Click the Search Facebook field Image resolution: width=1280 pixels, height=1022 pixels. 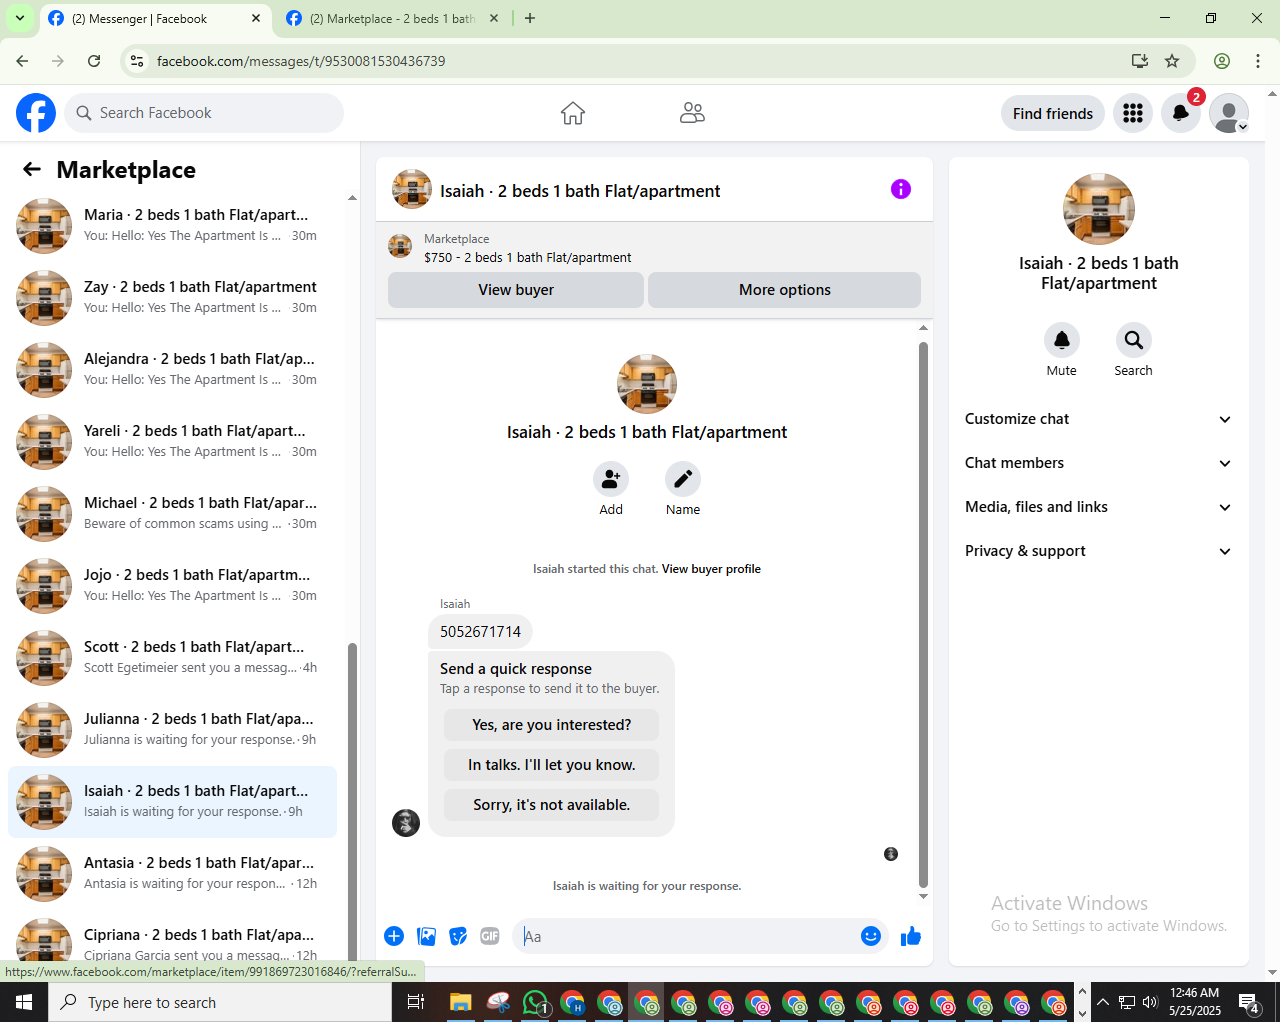point(204,113)
